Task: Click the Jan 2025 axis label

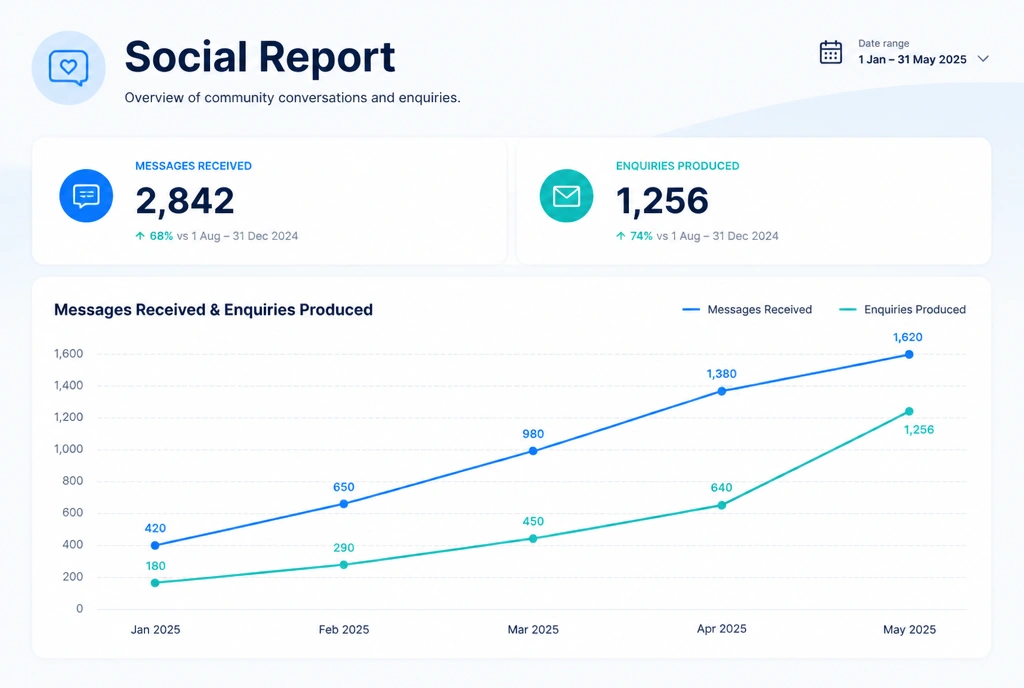Action: (155, 629)
